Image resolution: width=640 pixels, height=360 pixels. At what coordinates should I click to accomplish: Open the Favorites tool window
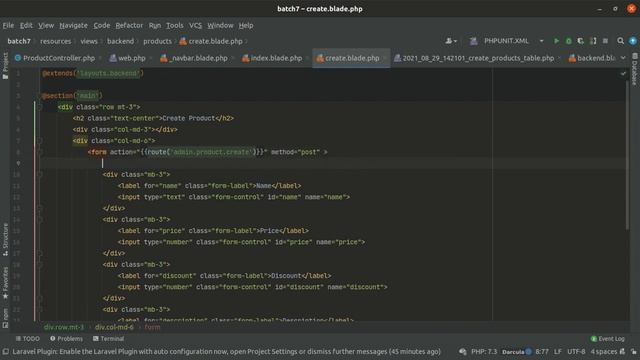(5, 283)
